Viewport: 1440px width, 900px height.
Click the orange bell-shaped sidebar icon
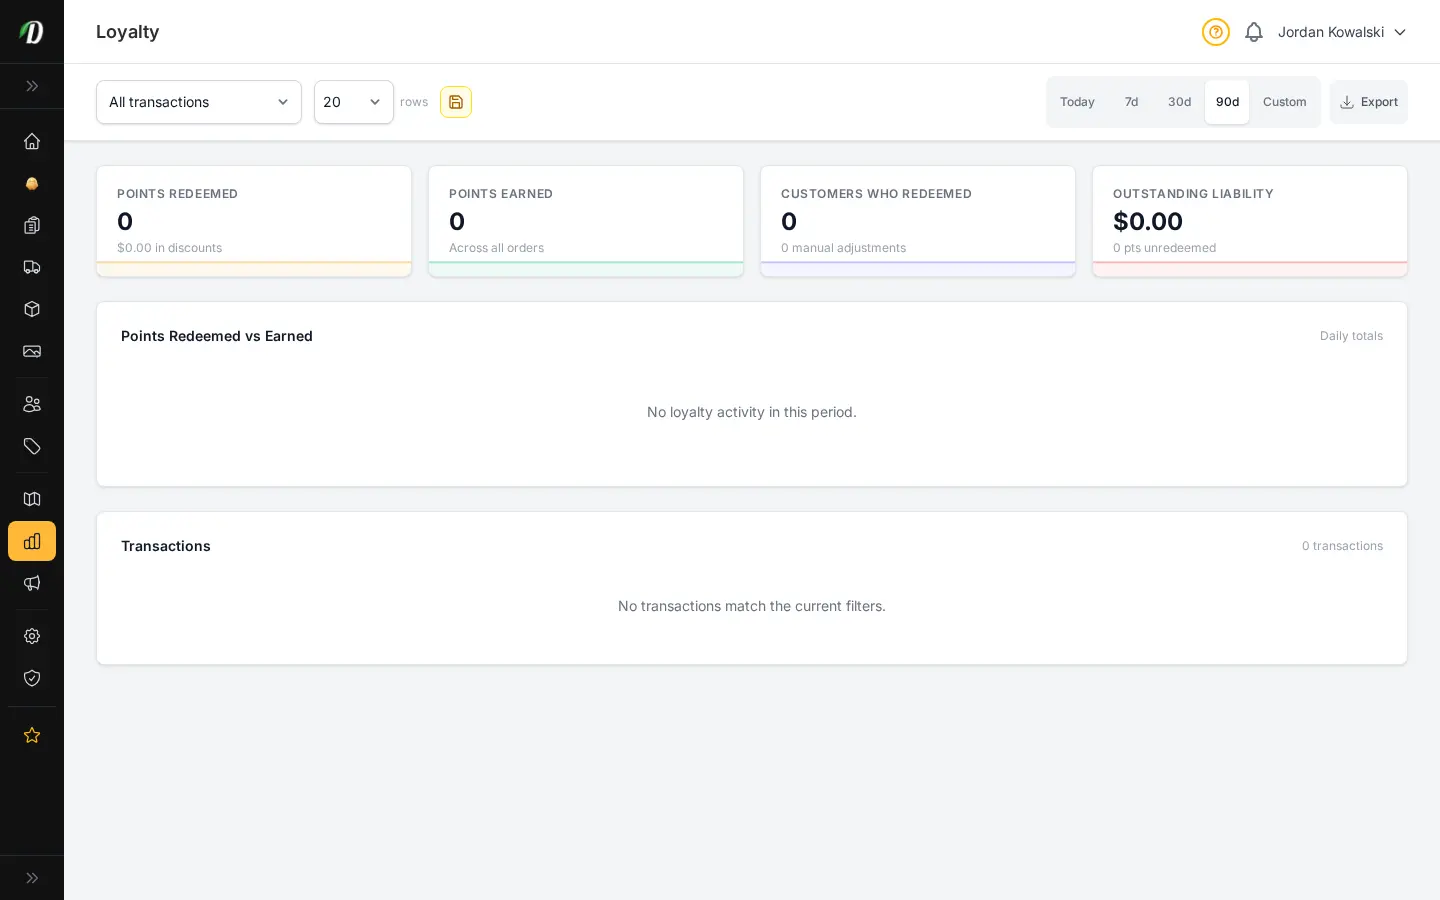coord(32,183)
